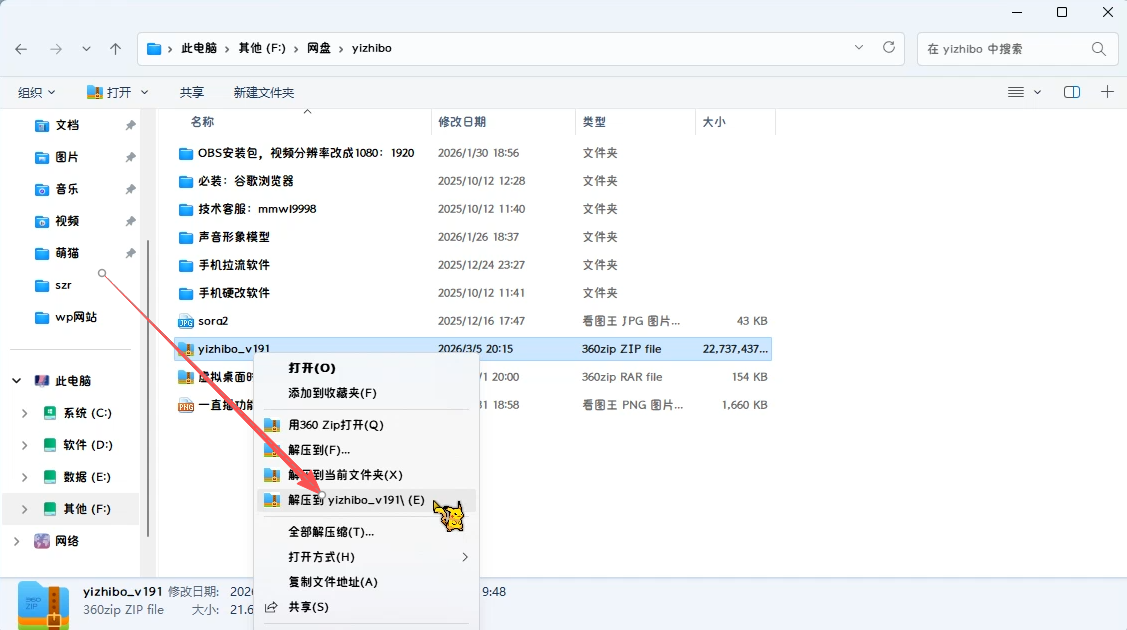Create a folder via 新建文件夹 button
The width and height of the screenshot is (1127, 630).
click(x=264, y=91)
